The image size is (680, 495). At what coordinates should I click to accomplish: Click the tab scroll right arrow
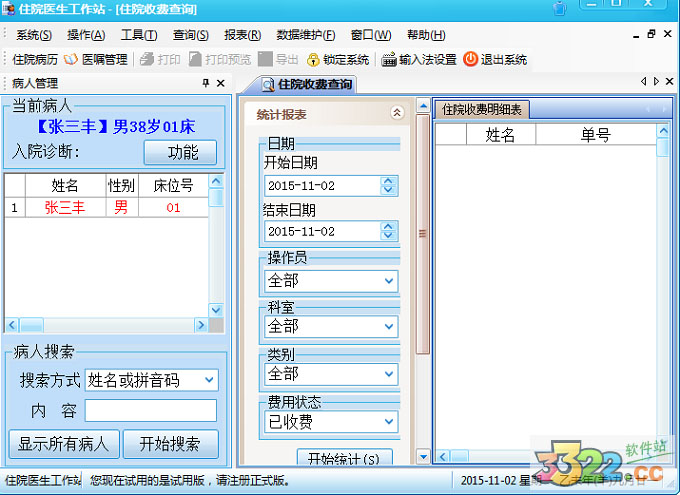coord(656,81)
